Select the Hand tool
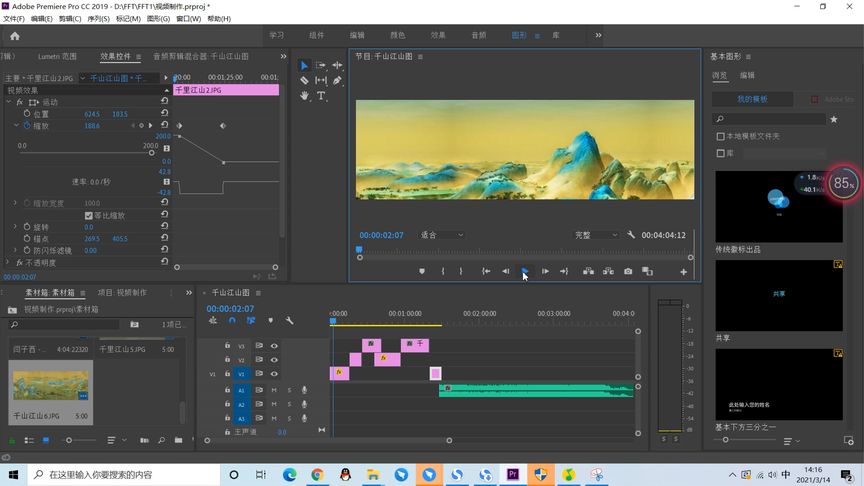The image size is (864, 486). point(305,96)
